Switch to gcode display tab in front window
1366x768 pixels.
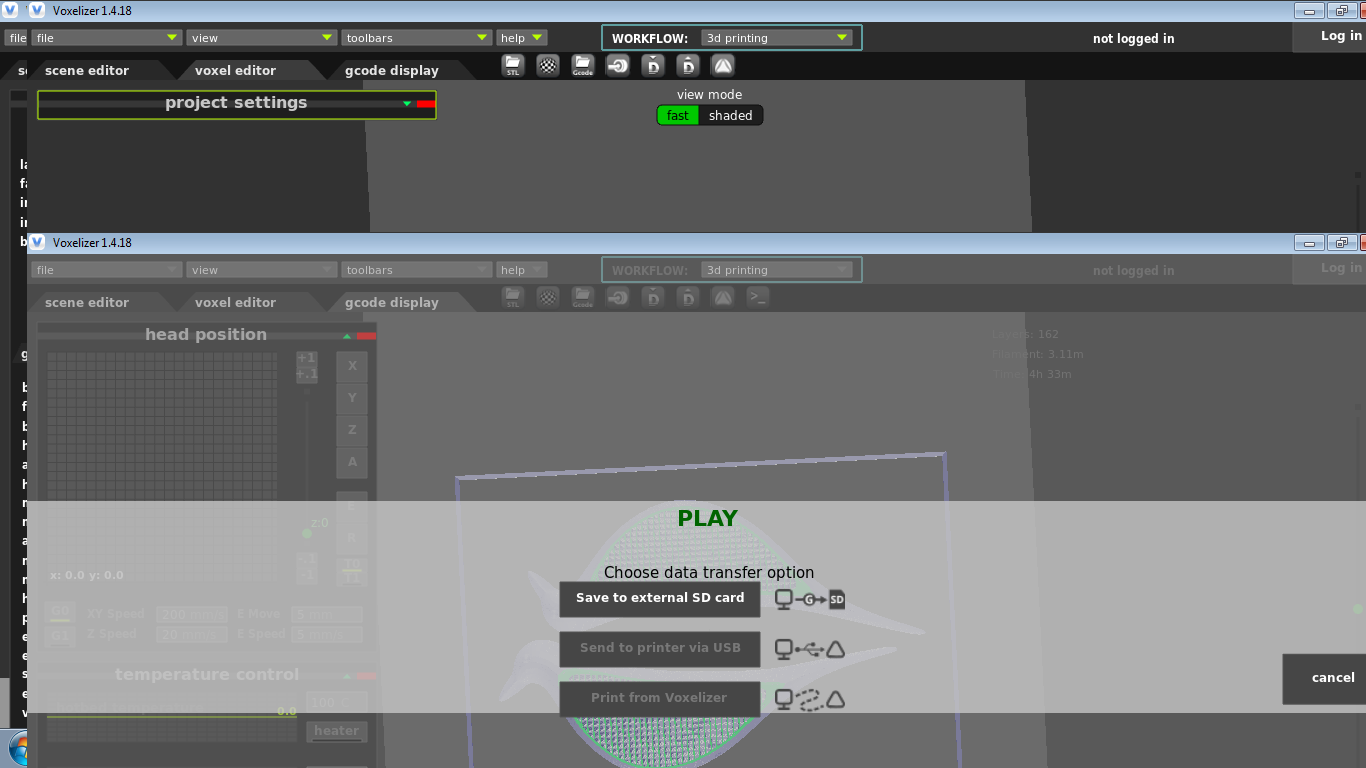point(392,302)
